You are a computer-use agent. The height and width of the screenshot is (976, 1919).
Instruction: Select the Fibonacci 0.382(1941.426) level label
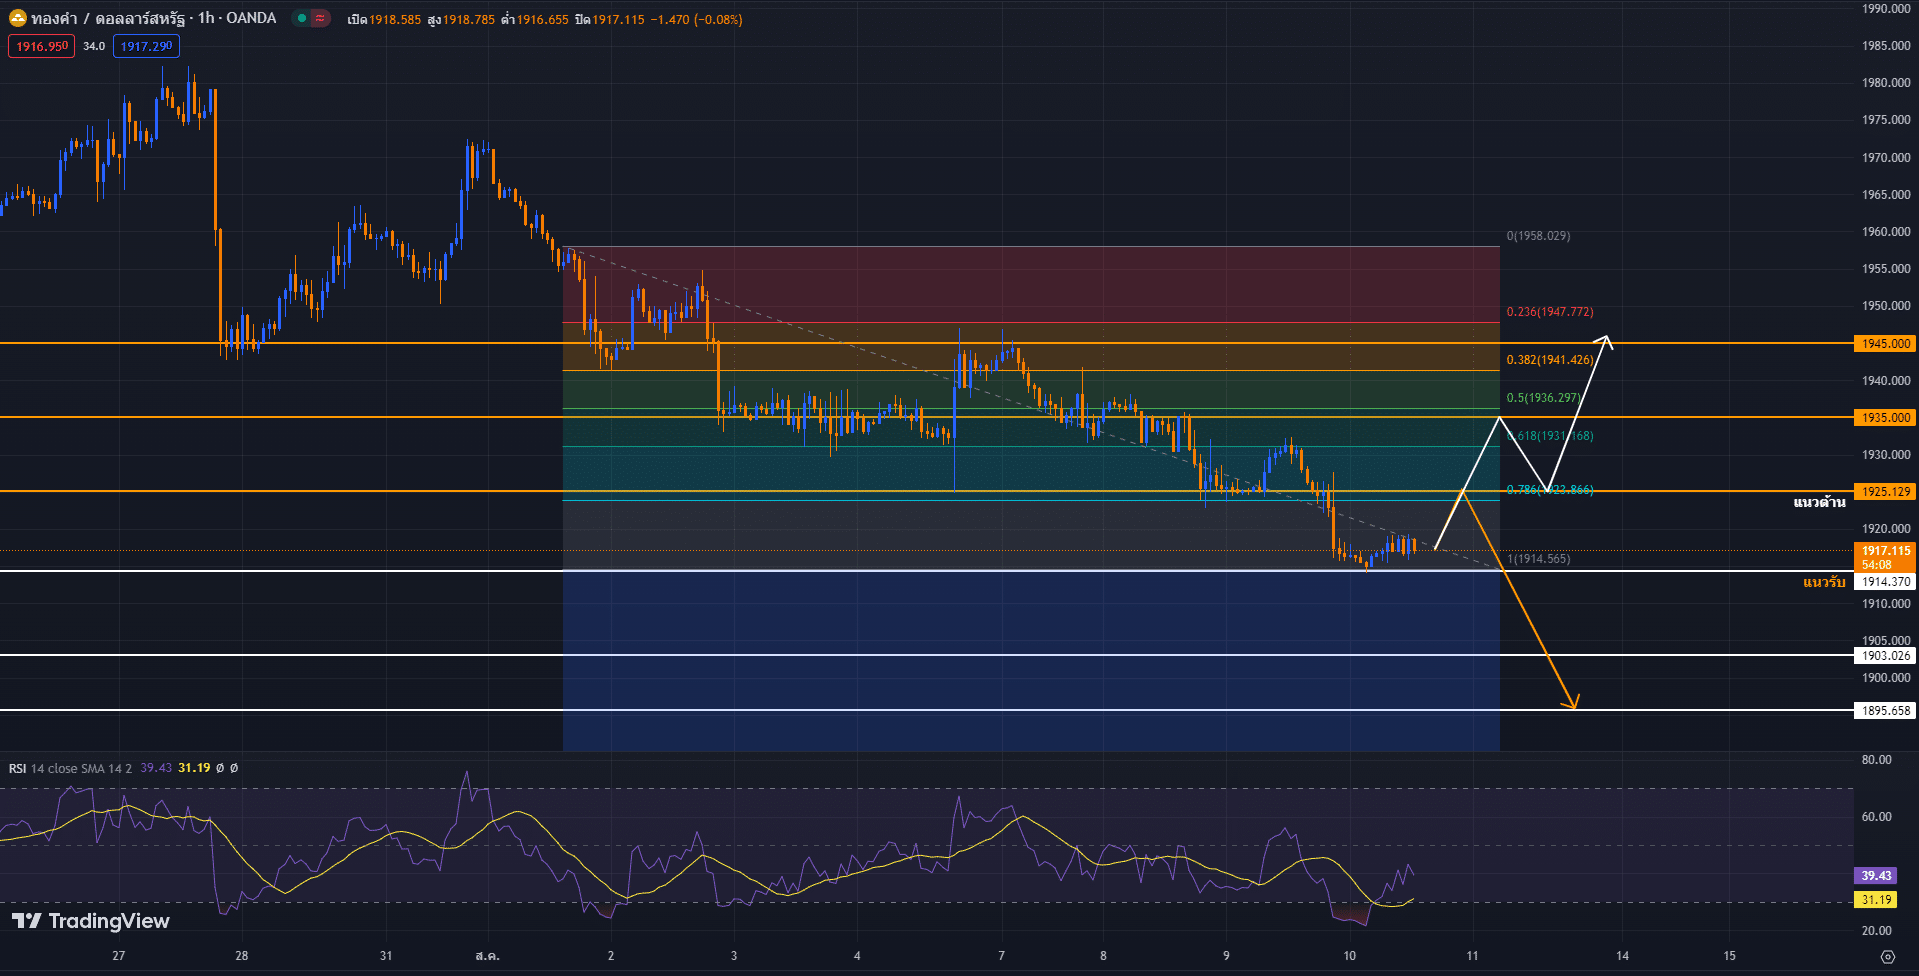pos(1549,360)
